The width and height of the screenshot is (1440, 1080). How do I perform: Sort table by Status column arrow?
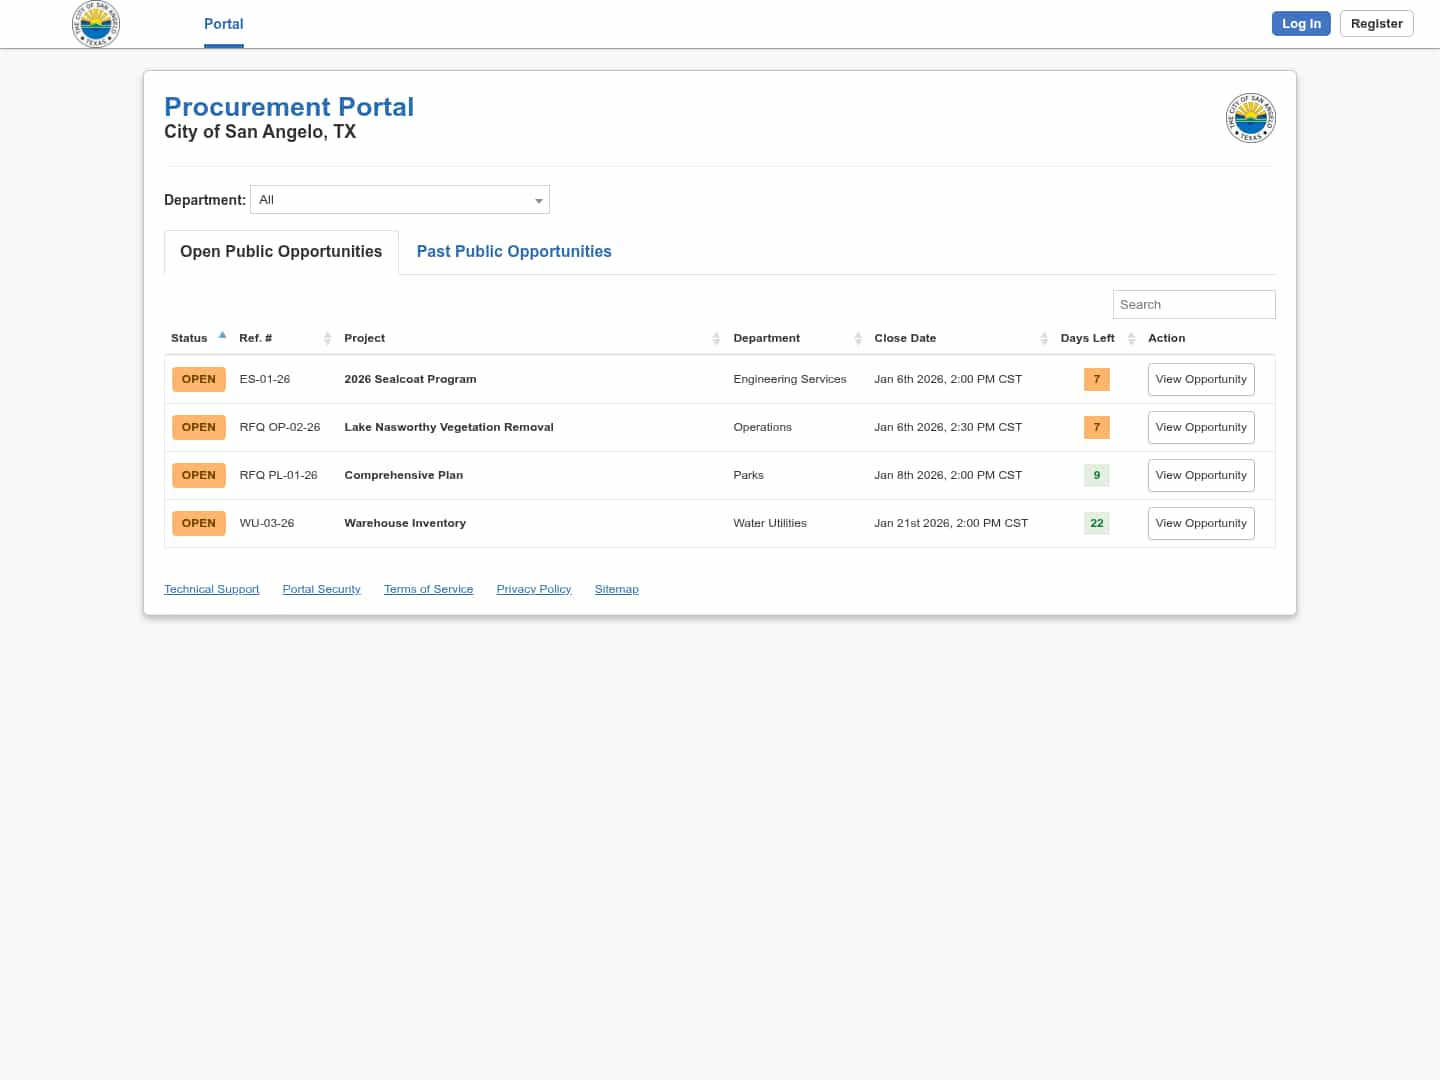click(222, 337)
